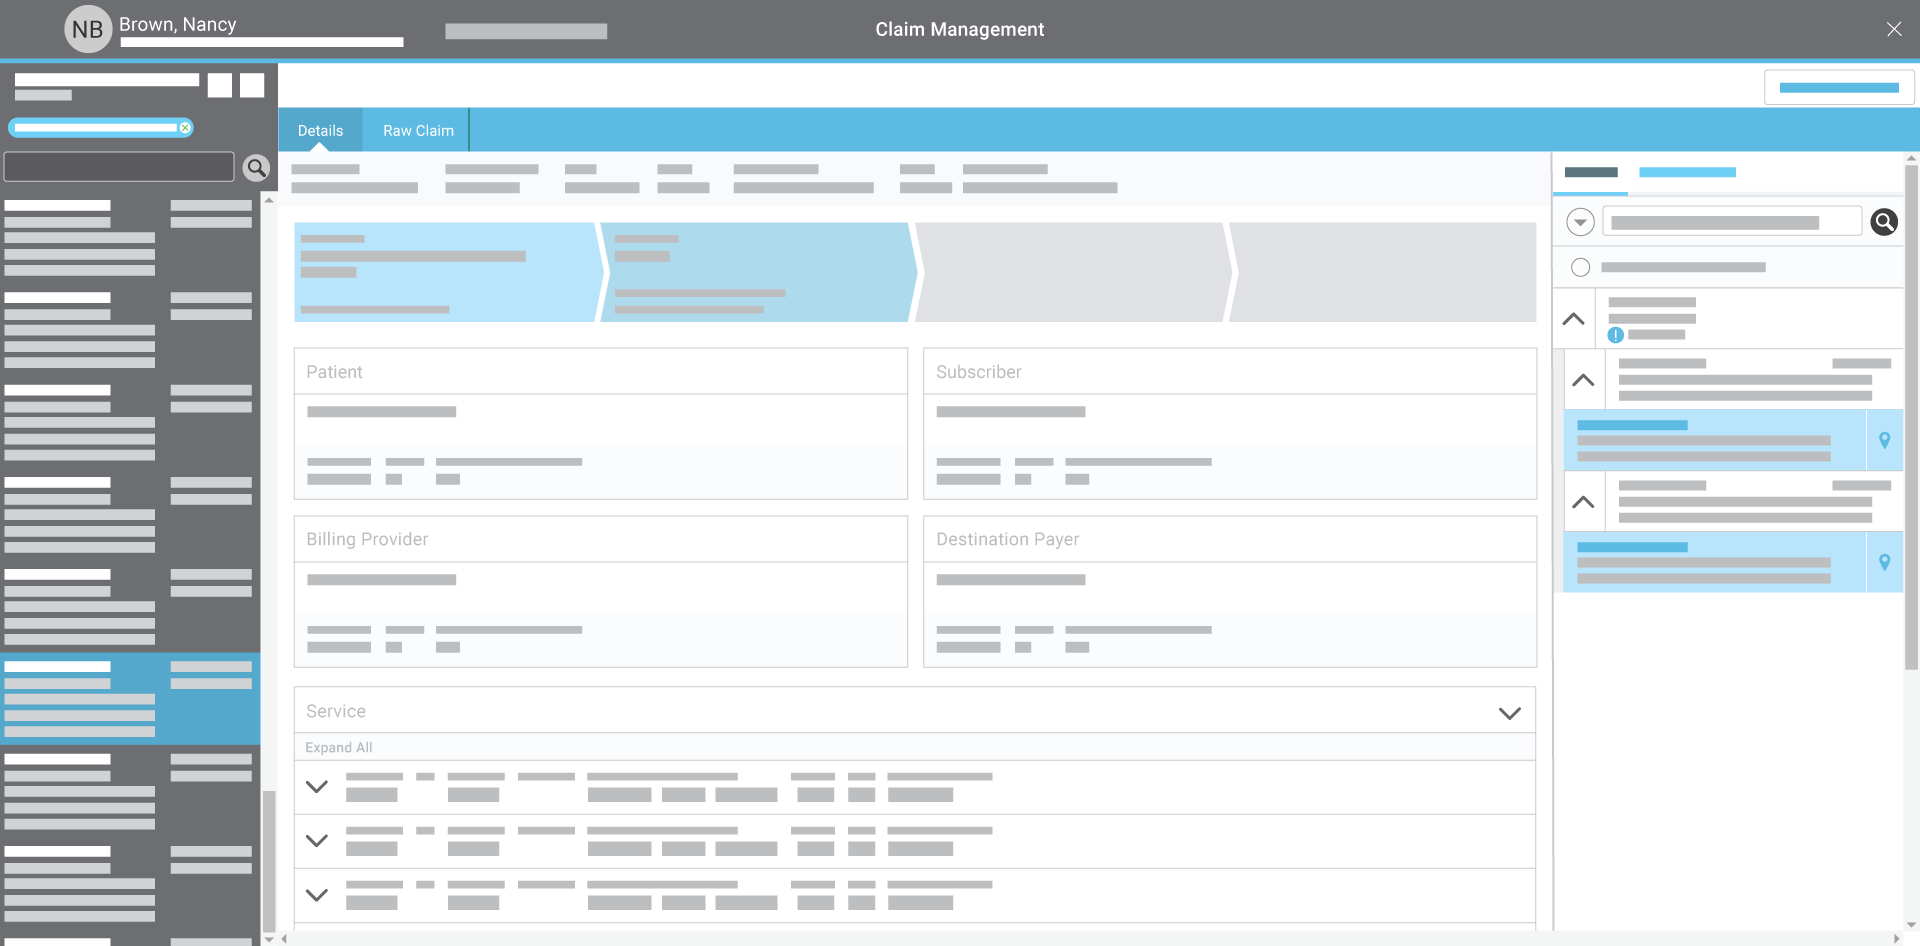Switch to the Raw Claim tab
The width and height of the screenshot is (1920, 946).
418,131
